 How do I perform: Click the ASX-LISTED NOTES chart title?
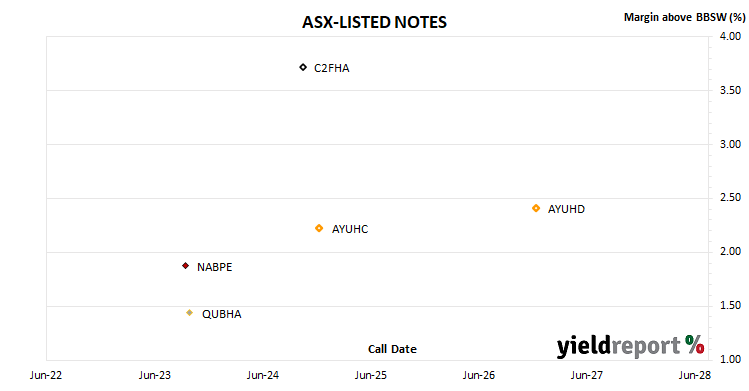(x=374, y=22)
